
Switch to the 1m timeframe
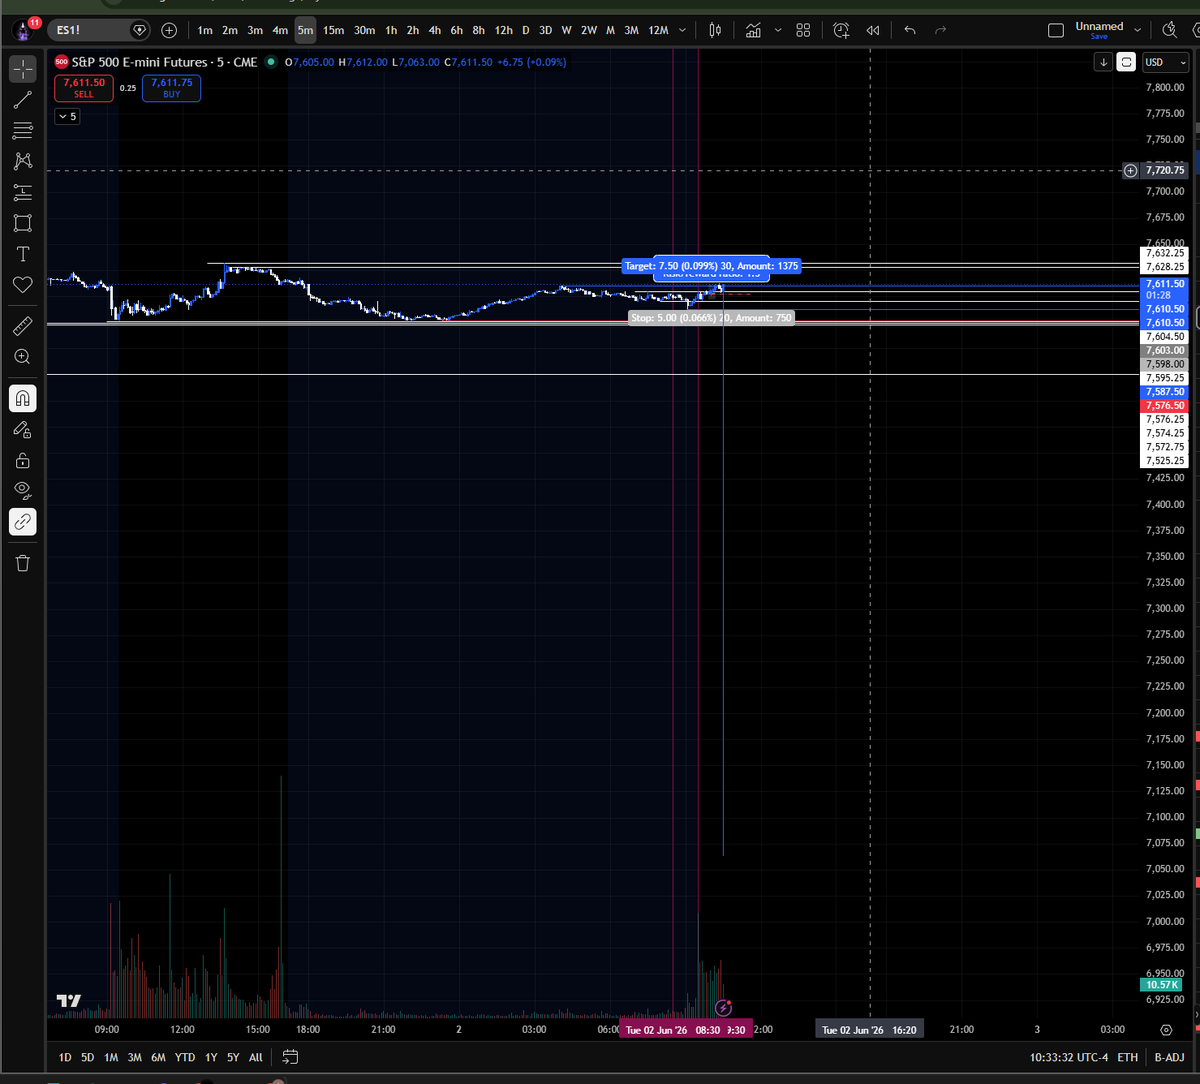[205, 30]
